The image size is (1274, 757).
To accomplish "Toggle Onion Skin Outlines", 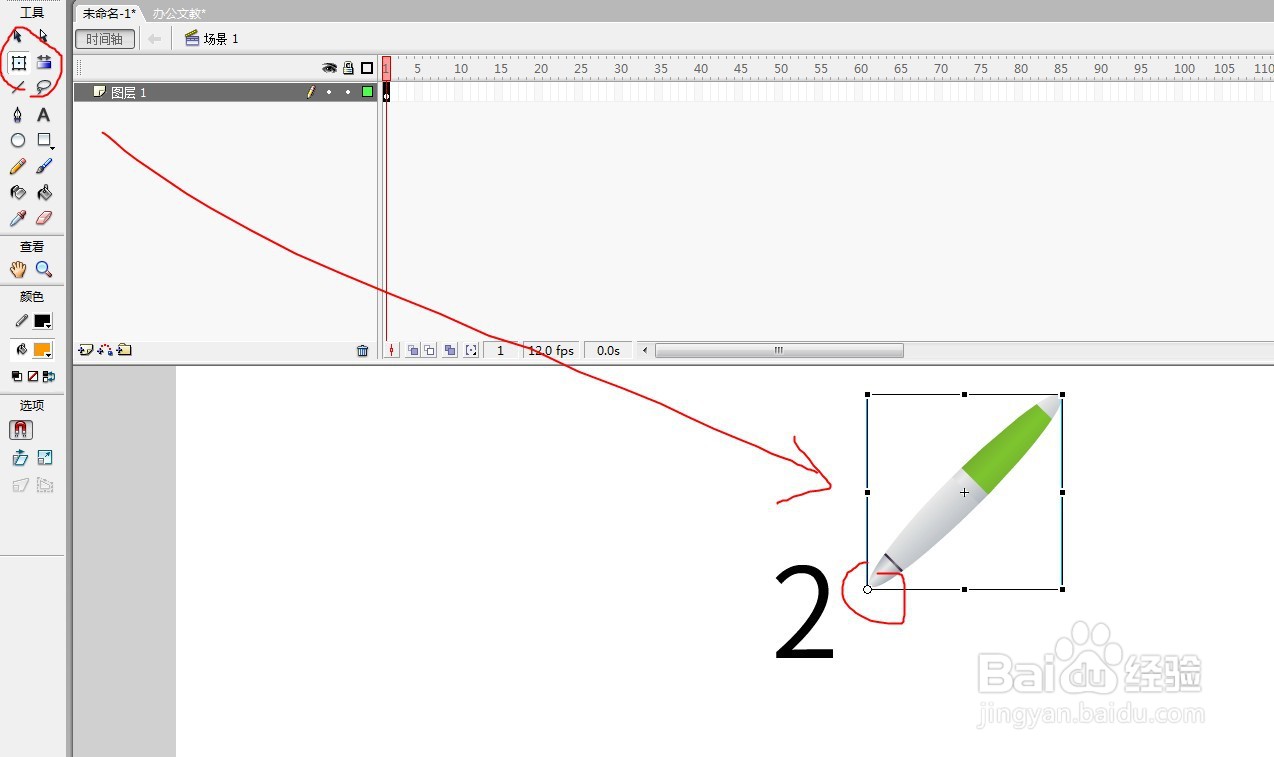I will pyautogui.click(x=429, y=351).
